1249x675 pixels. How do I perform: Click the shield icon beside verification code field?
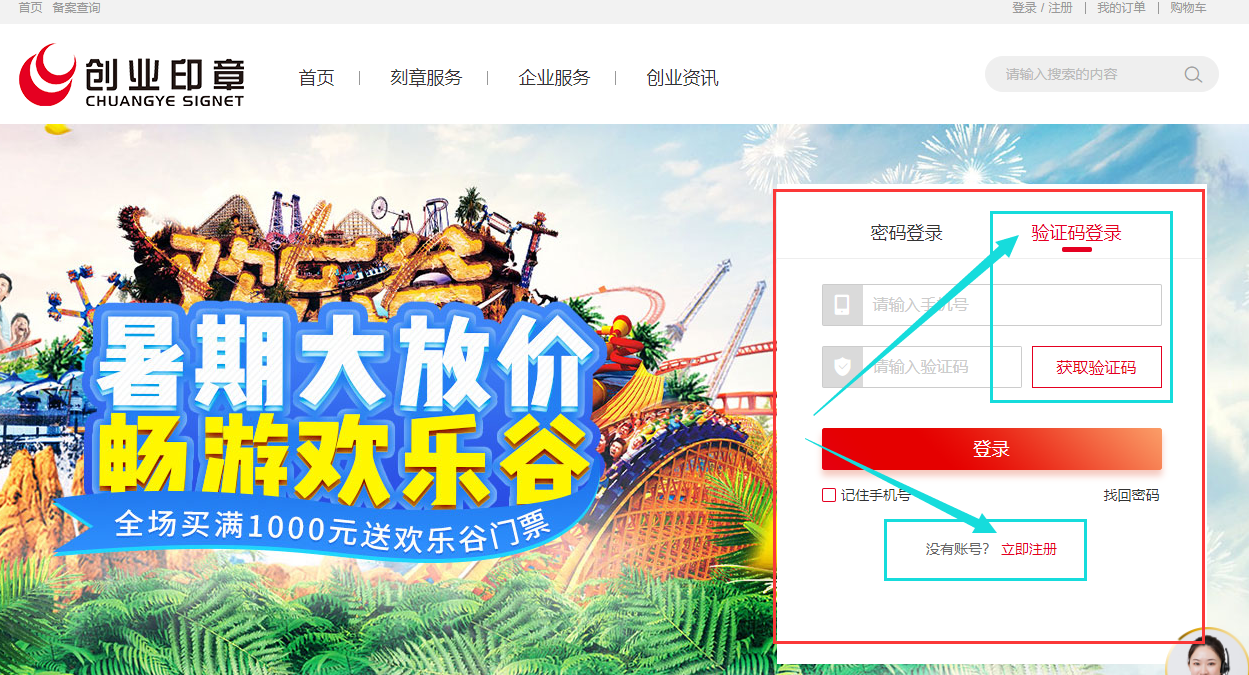pos(842,367)
